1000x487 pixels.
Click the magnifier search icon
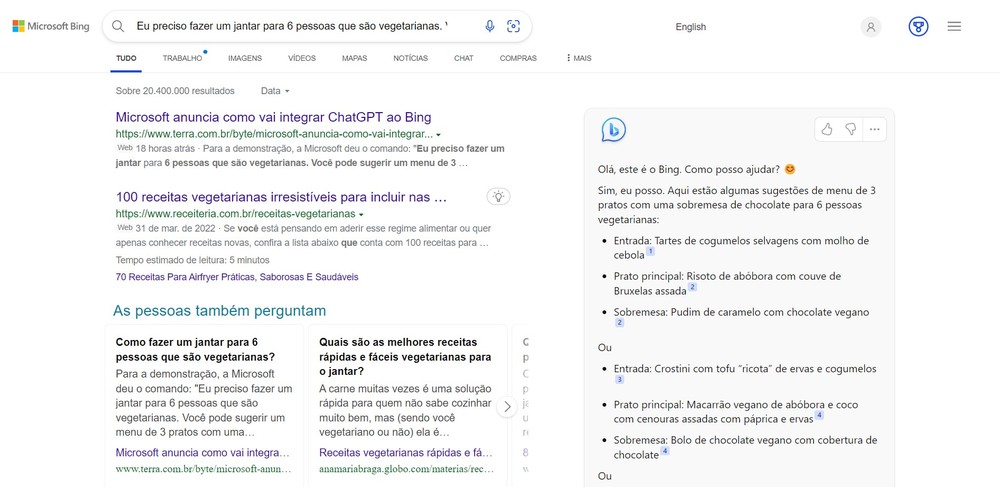118,26
